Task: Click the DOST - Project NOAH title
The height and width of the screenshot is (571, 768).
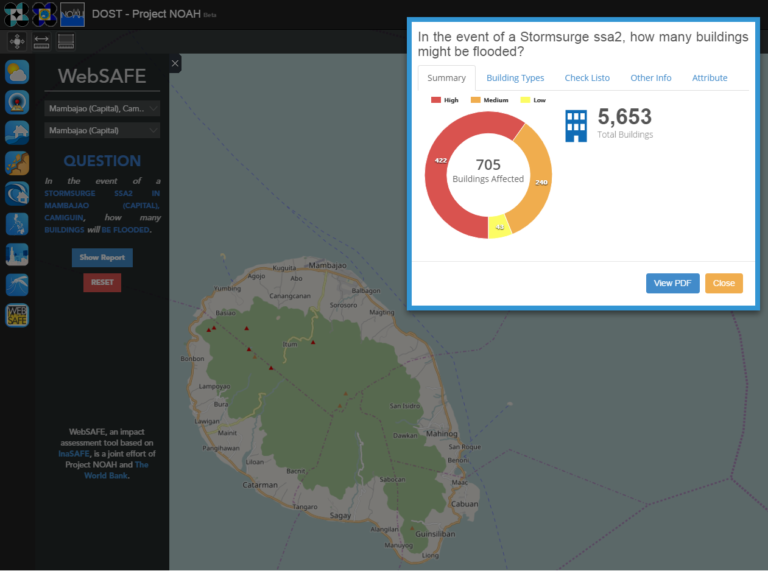Action: pyautogui.click(x=146, y=14)
